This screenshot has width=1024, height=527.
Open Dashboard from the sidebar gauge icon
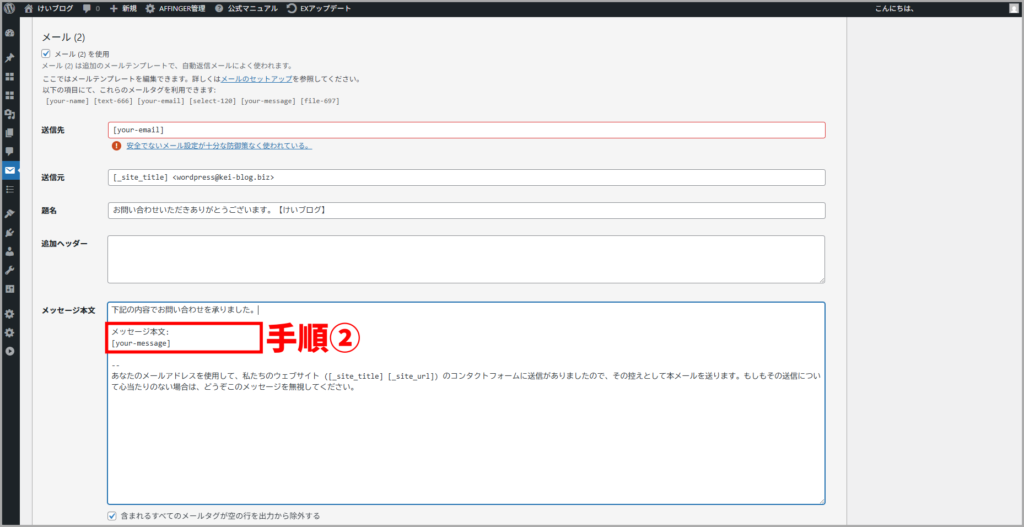10,33
